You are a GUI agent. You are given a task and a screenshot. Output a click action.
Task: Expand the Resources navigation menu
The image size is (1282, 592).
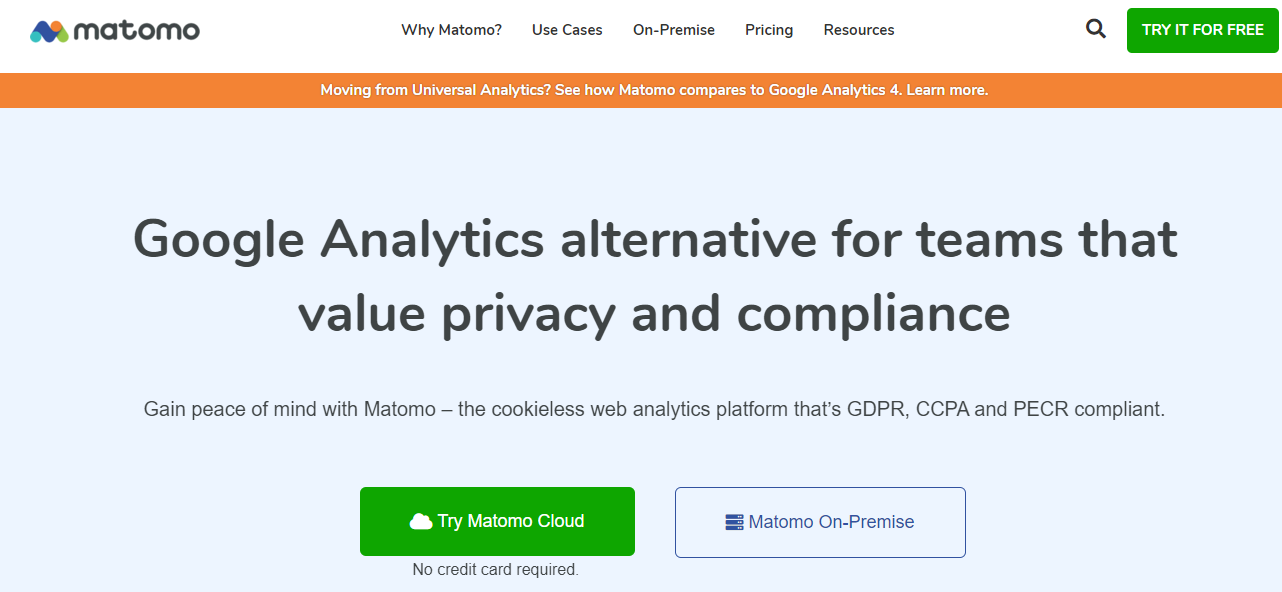click(x=859, y=30)
